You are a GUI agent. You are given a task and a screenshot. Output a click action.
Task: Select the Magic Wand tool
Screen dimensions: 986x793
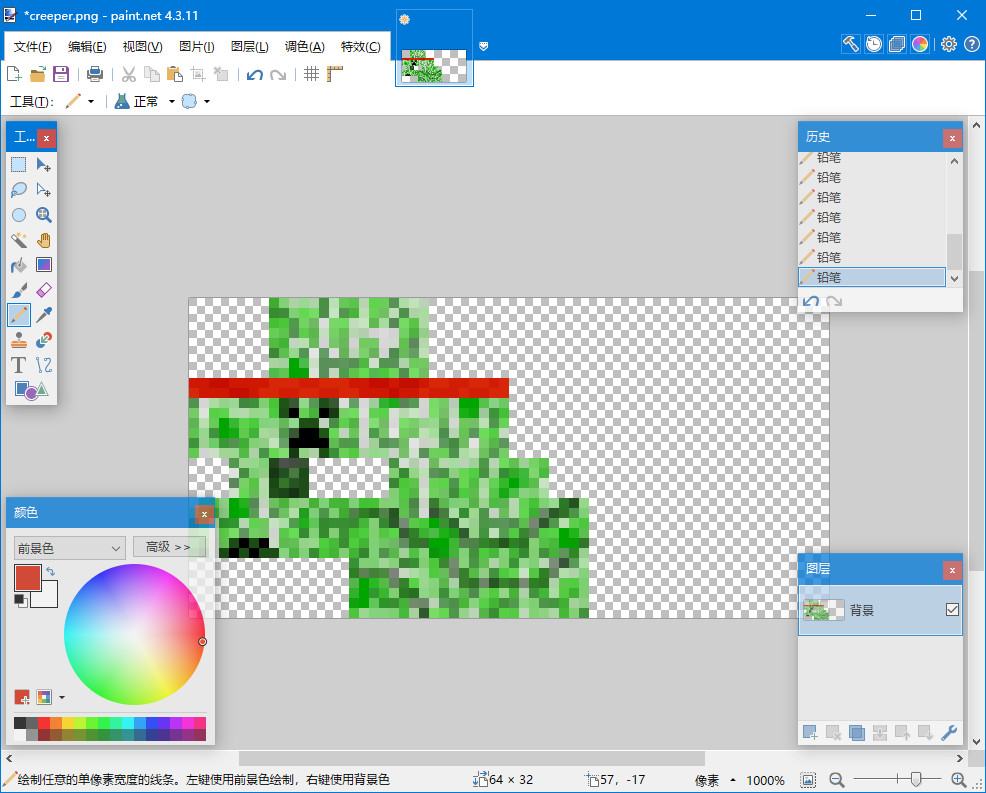pyautogui.click(x=19, y=240)
